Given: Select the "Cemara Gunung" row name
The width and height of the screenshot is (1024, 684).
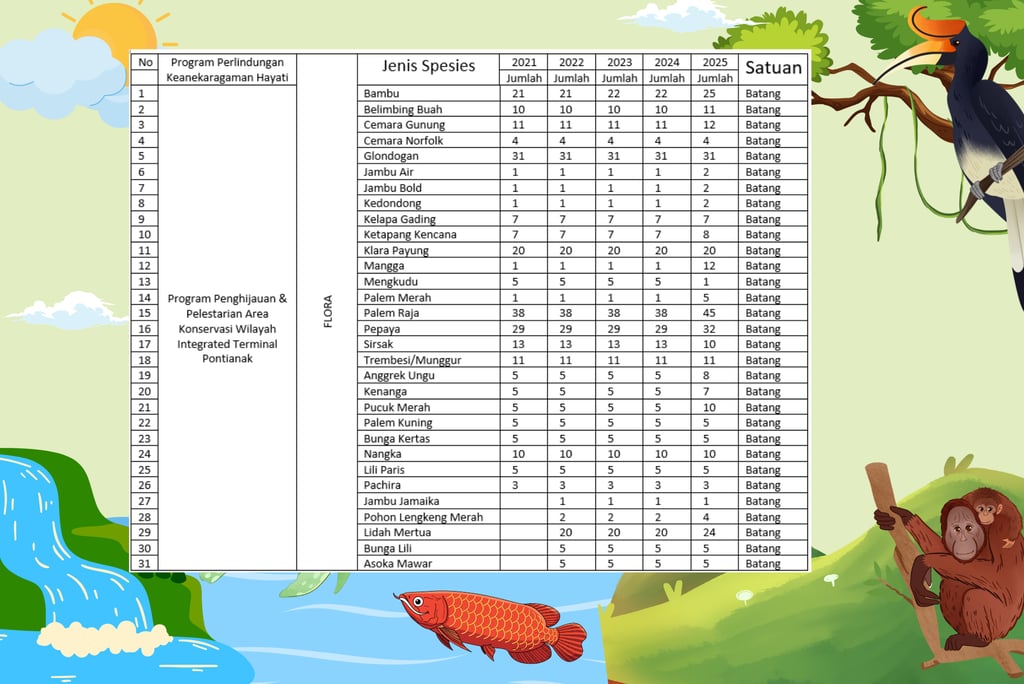Looking at the screenshot, I should click(x=428, y=125).
